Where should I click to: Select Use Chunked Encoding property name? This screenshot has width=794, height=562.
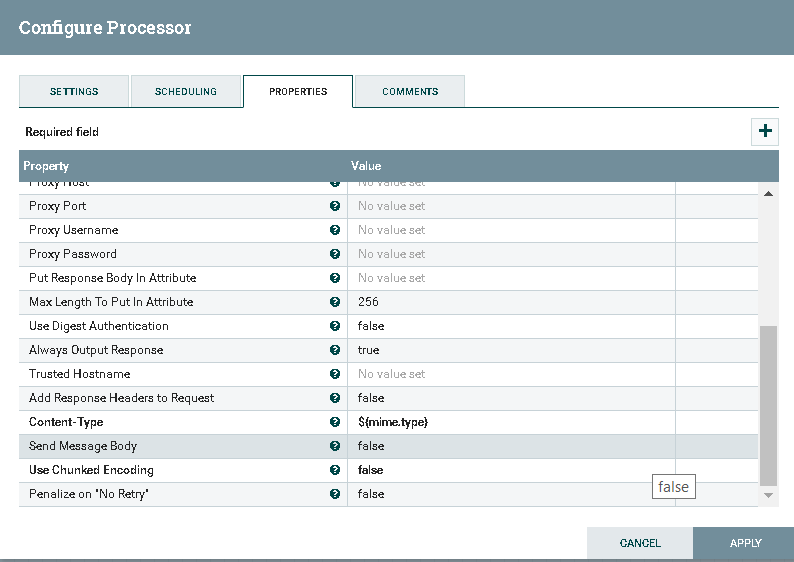91,470
